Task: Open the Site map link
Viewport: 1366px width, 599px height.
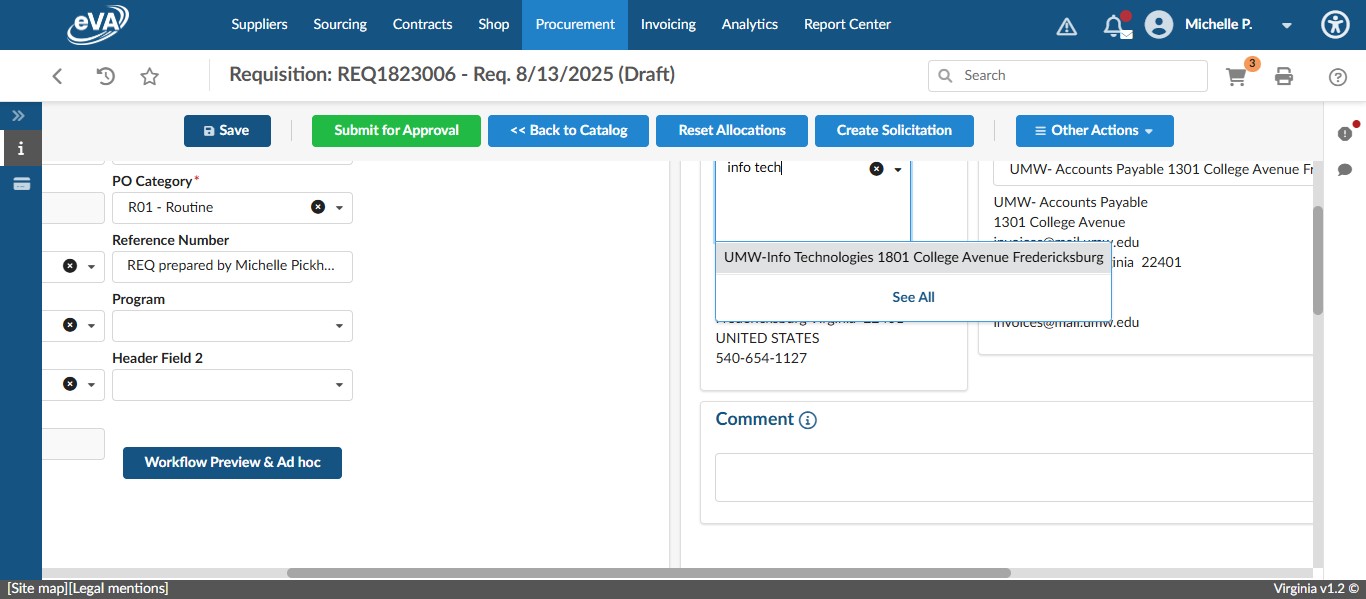Action: (x=36, y=589)
